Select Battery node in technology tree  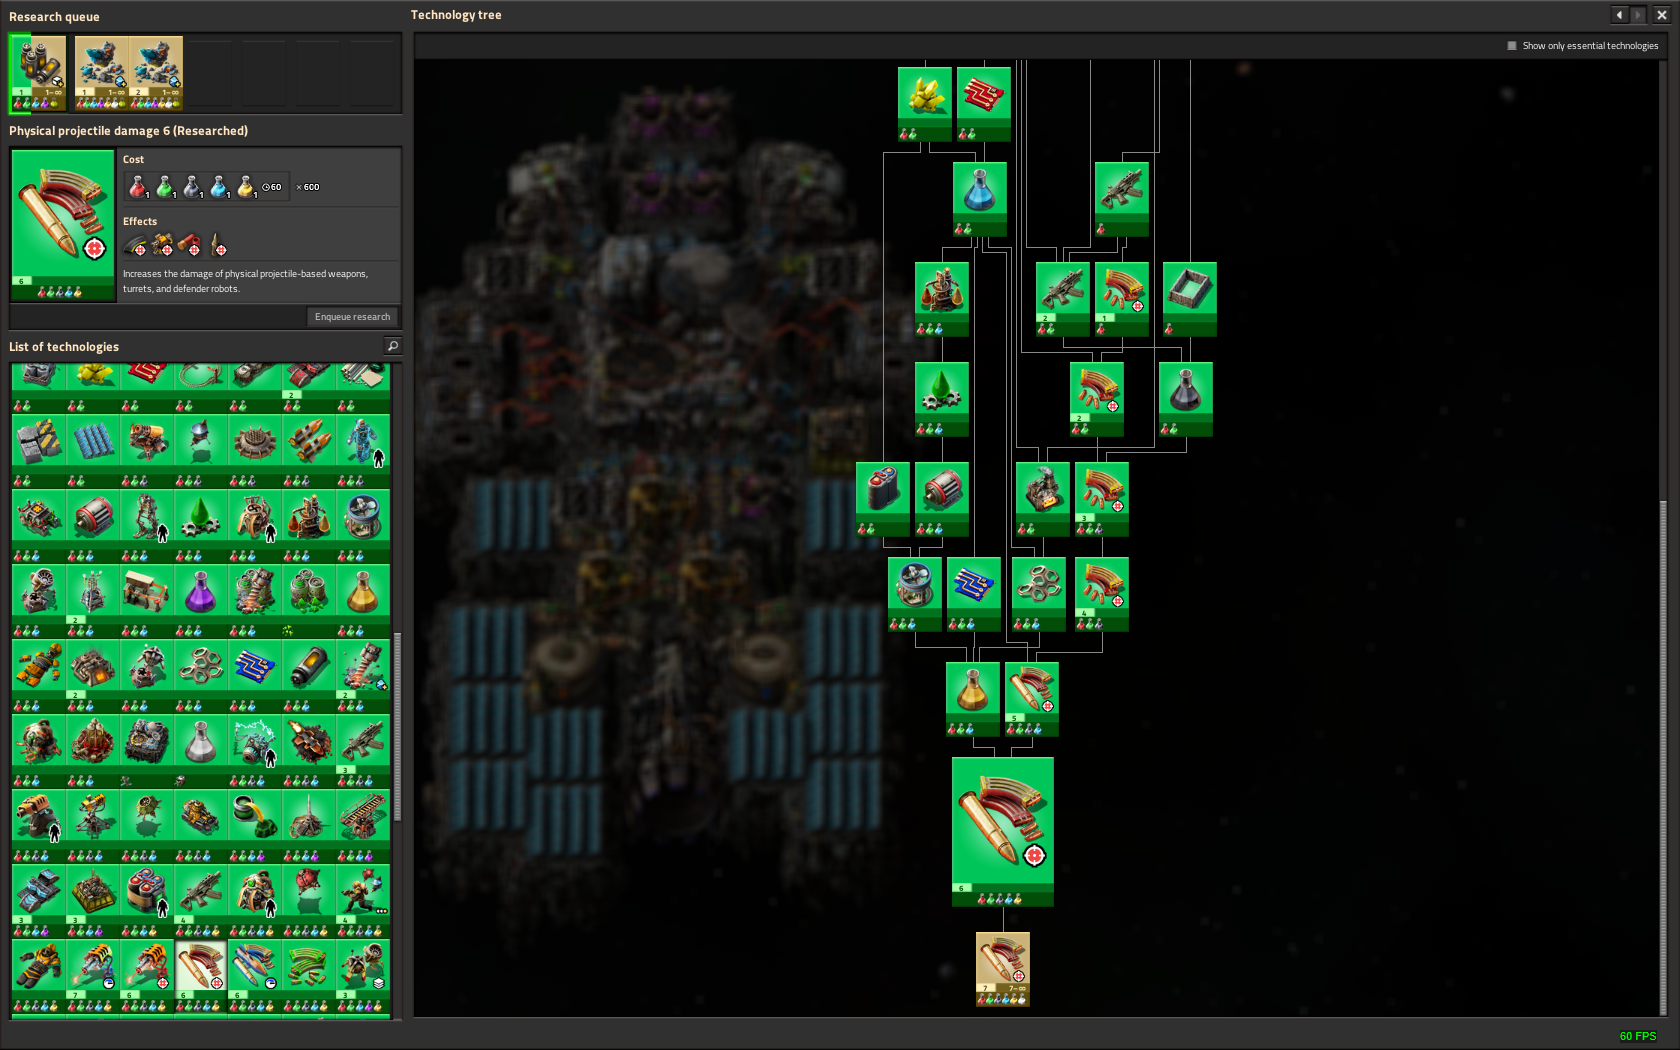[x=883, y=499]
